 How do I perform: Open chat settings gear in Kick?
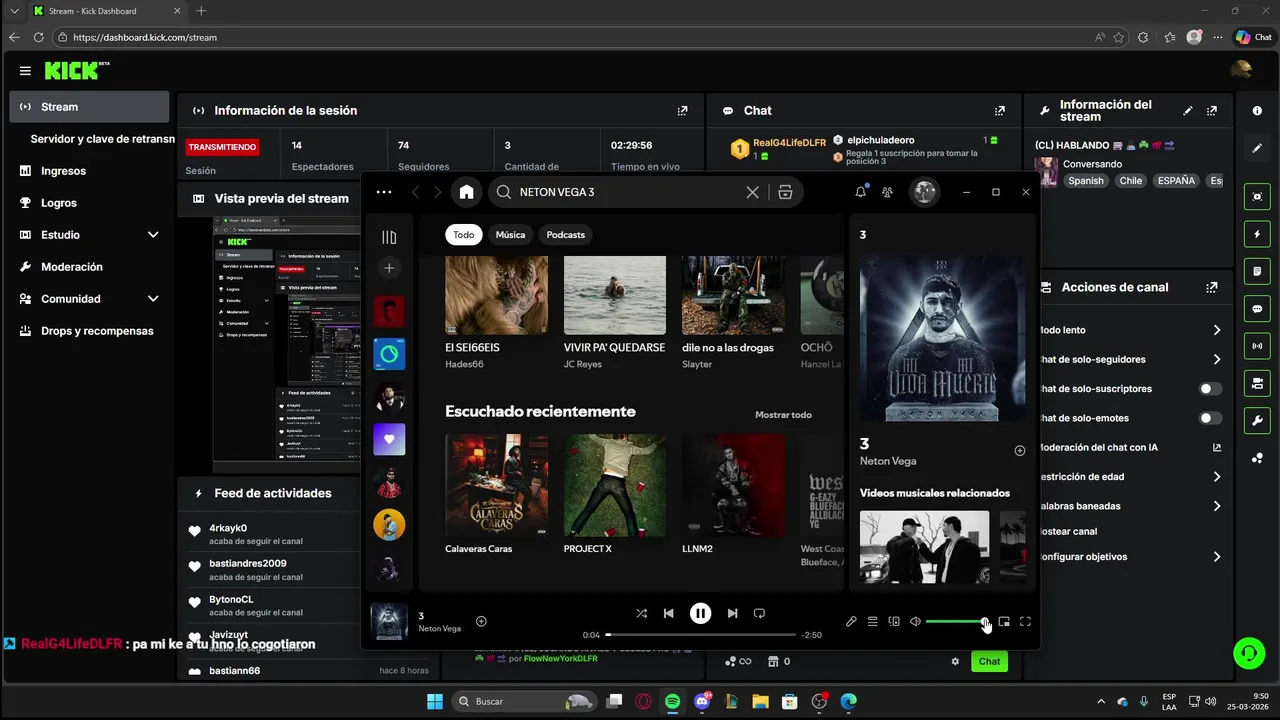955,661
